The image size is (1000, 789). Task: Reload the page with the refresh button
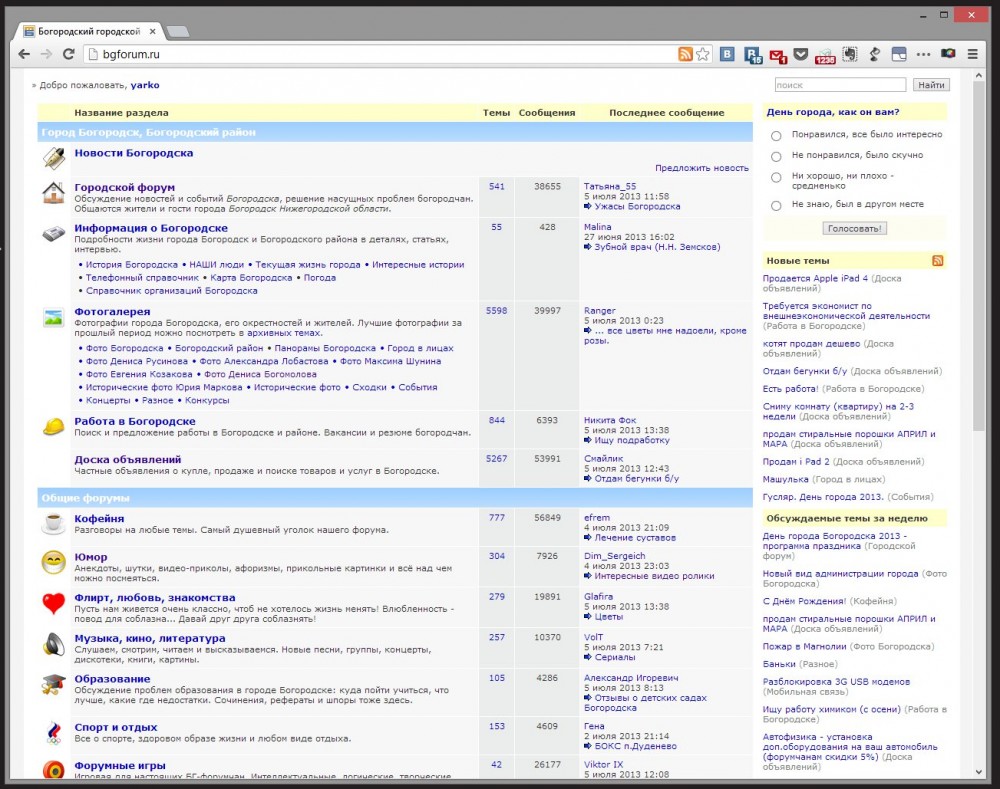pos(68,54)
